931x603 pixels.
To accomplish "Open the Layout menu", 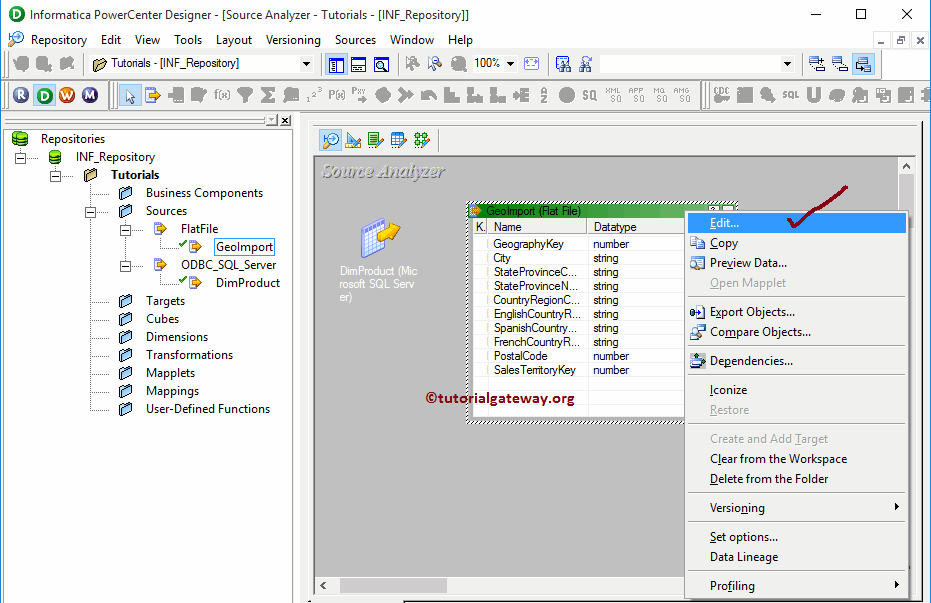I will pos(233,40).
